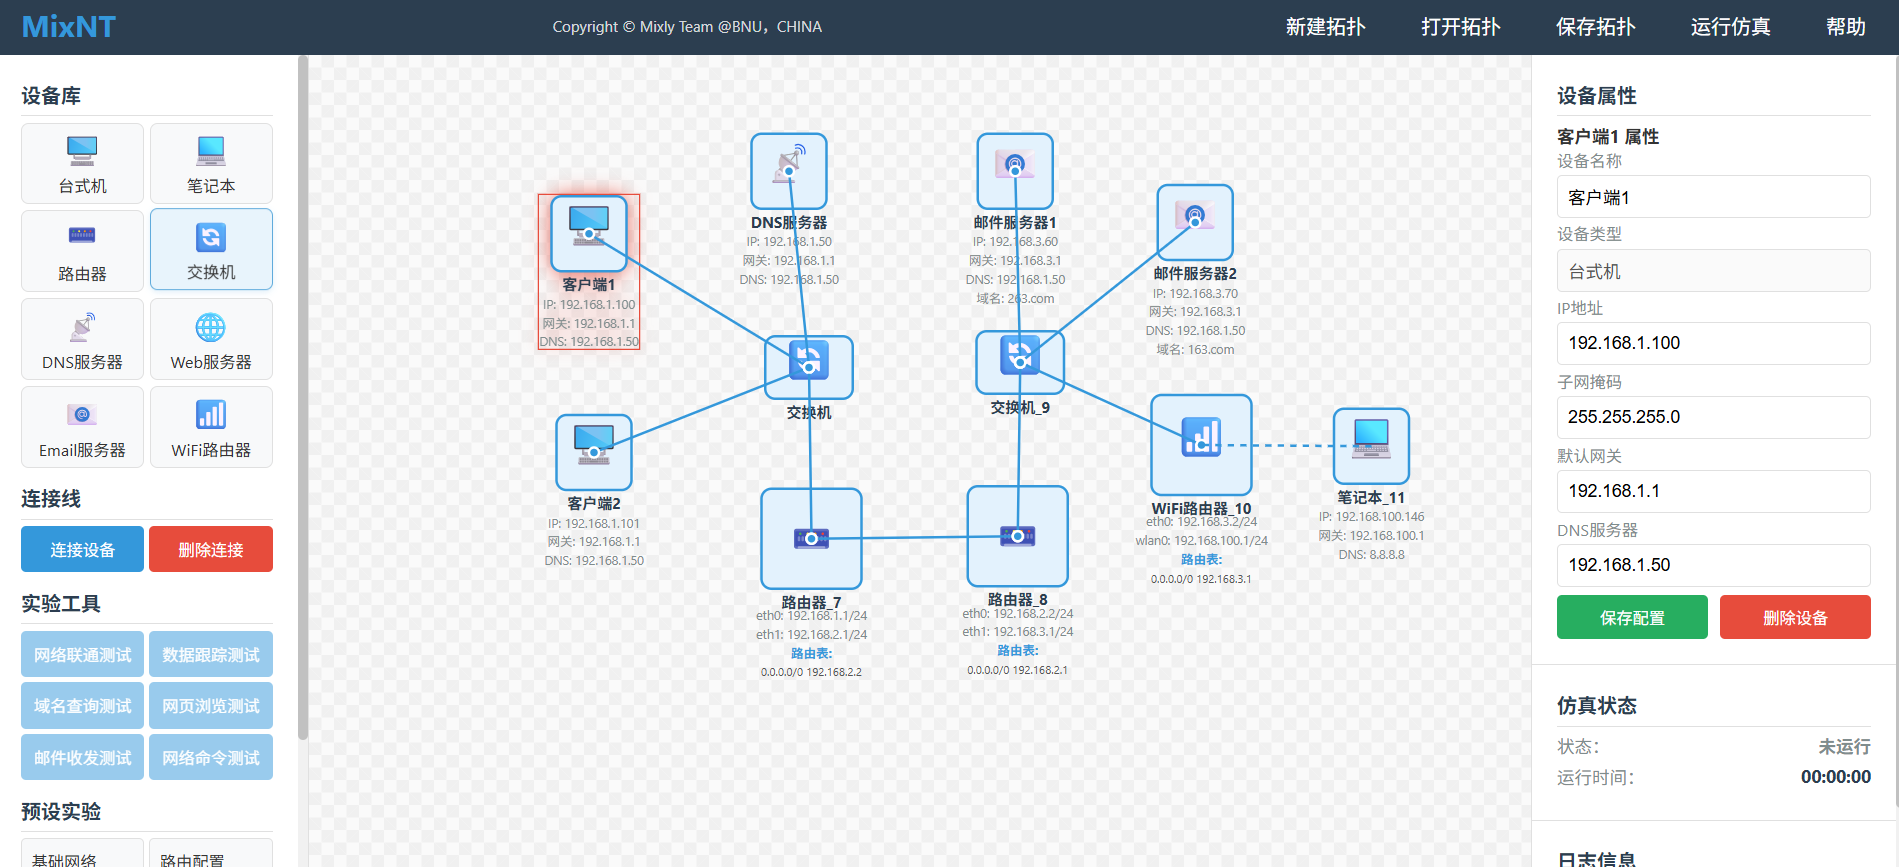Image resolution: width=1899 pixels, height=867 pixels.
Task: Click the 交换机_9 switch node
Action: [x=1019, y=361]
